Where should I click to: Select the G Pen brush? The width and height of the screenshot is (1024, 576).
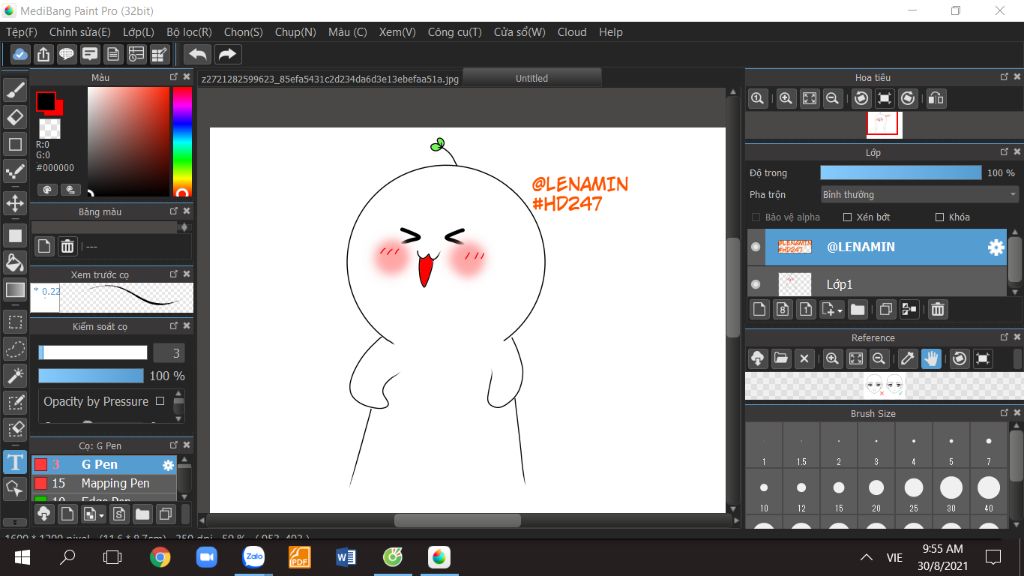(x=104, y=465)
